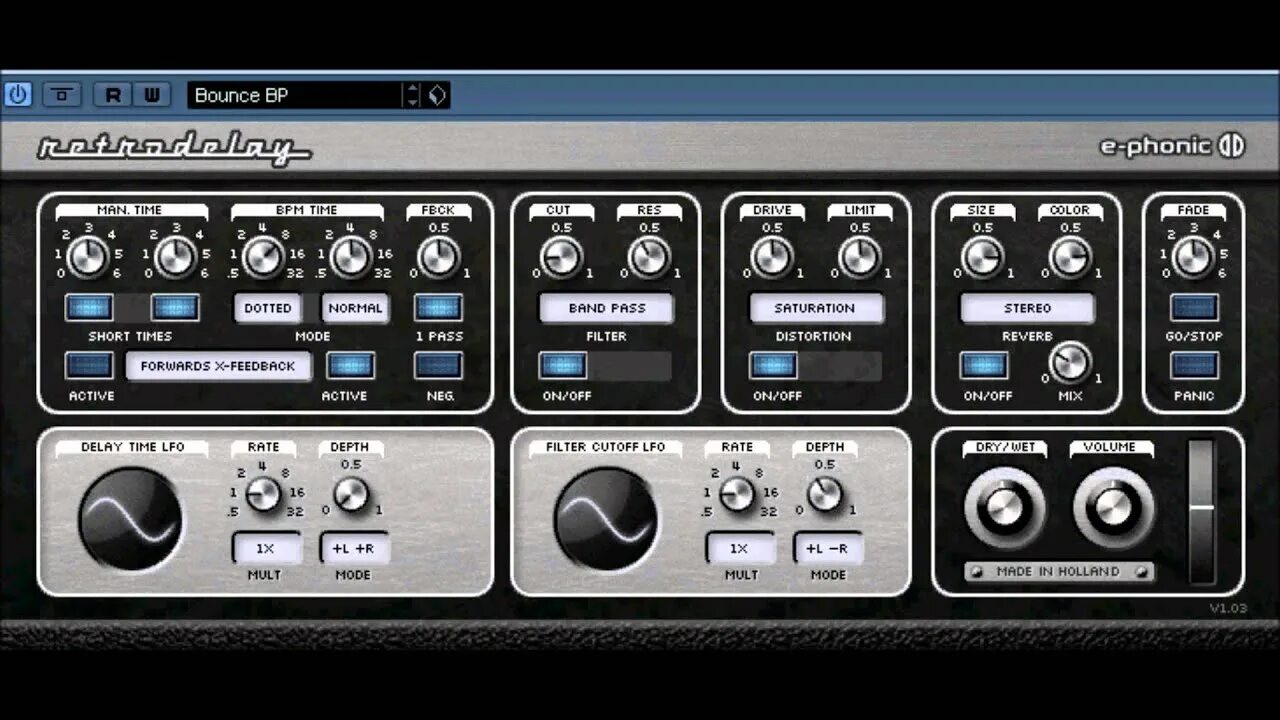The width and height of the screenshot is (1280, 720).
Task: Click the filter RES knob
Action: click(649, 257)
